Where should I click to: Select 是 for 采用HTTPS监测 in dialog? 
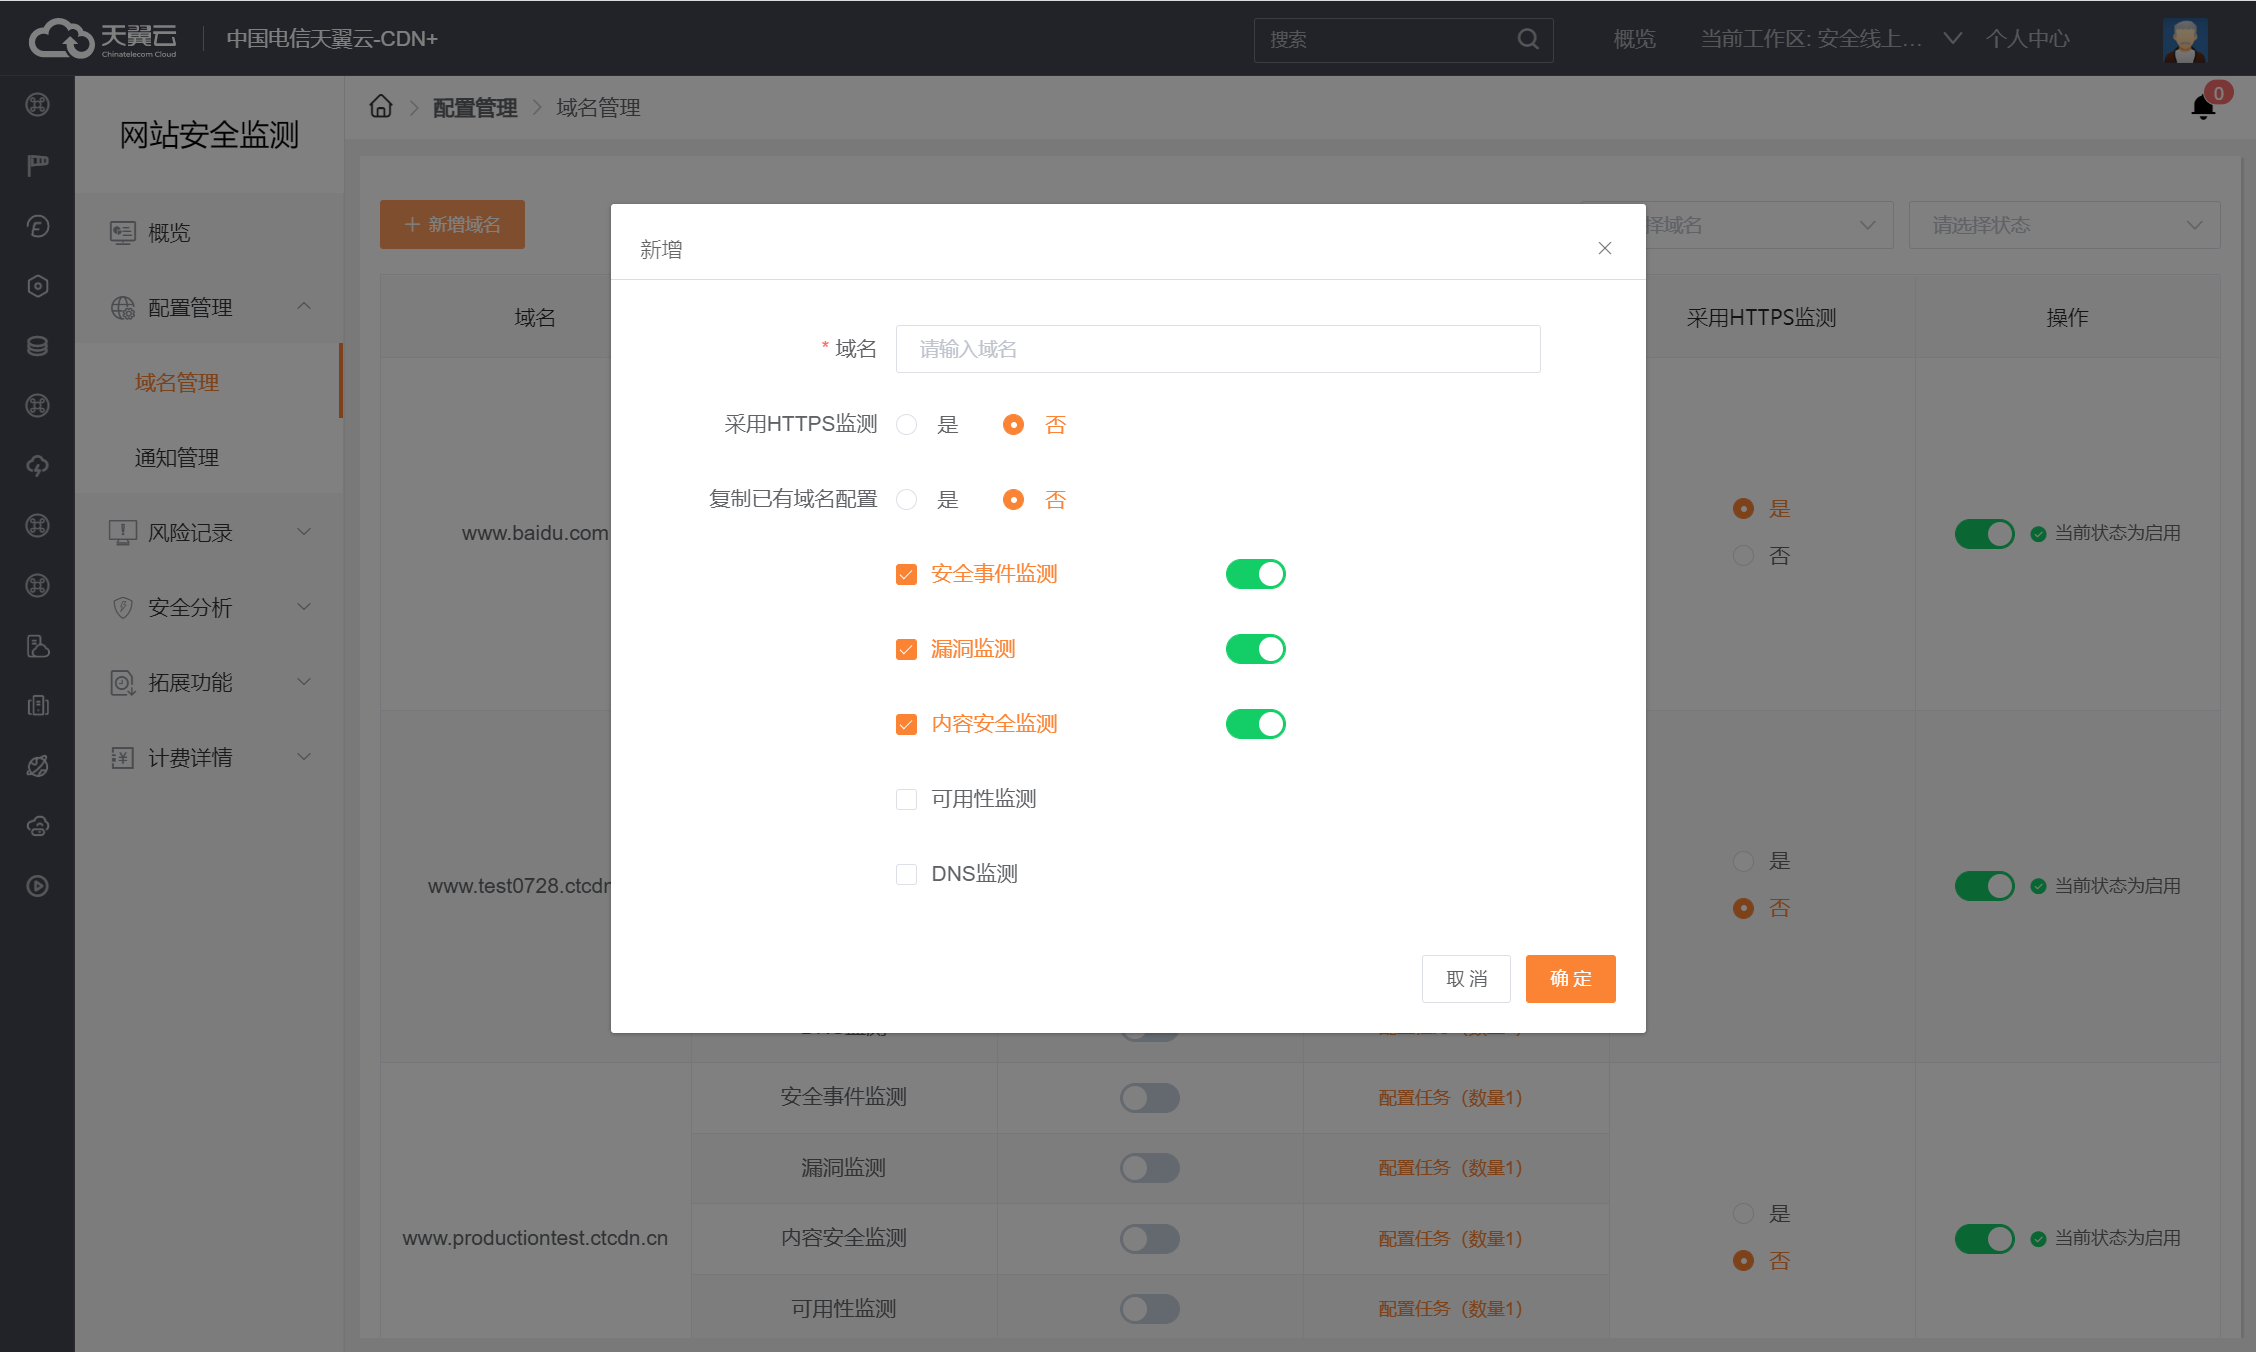(x=907, y=425)
